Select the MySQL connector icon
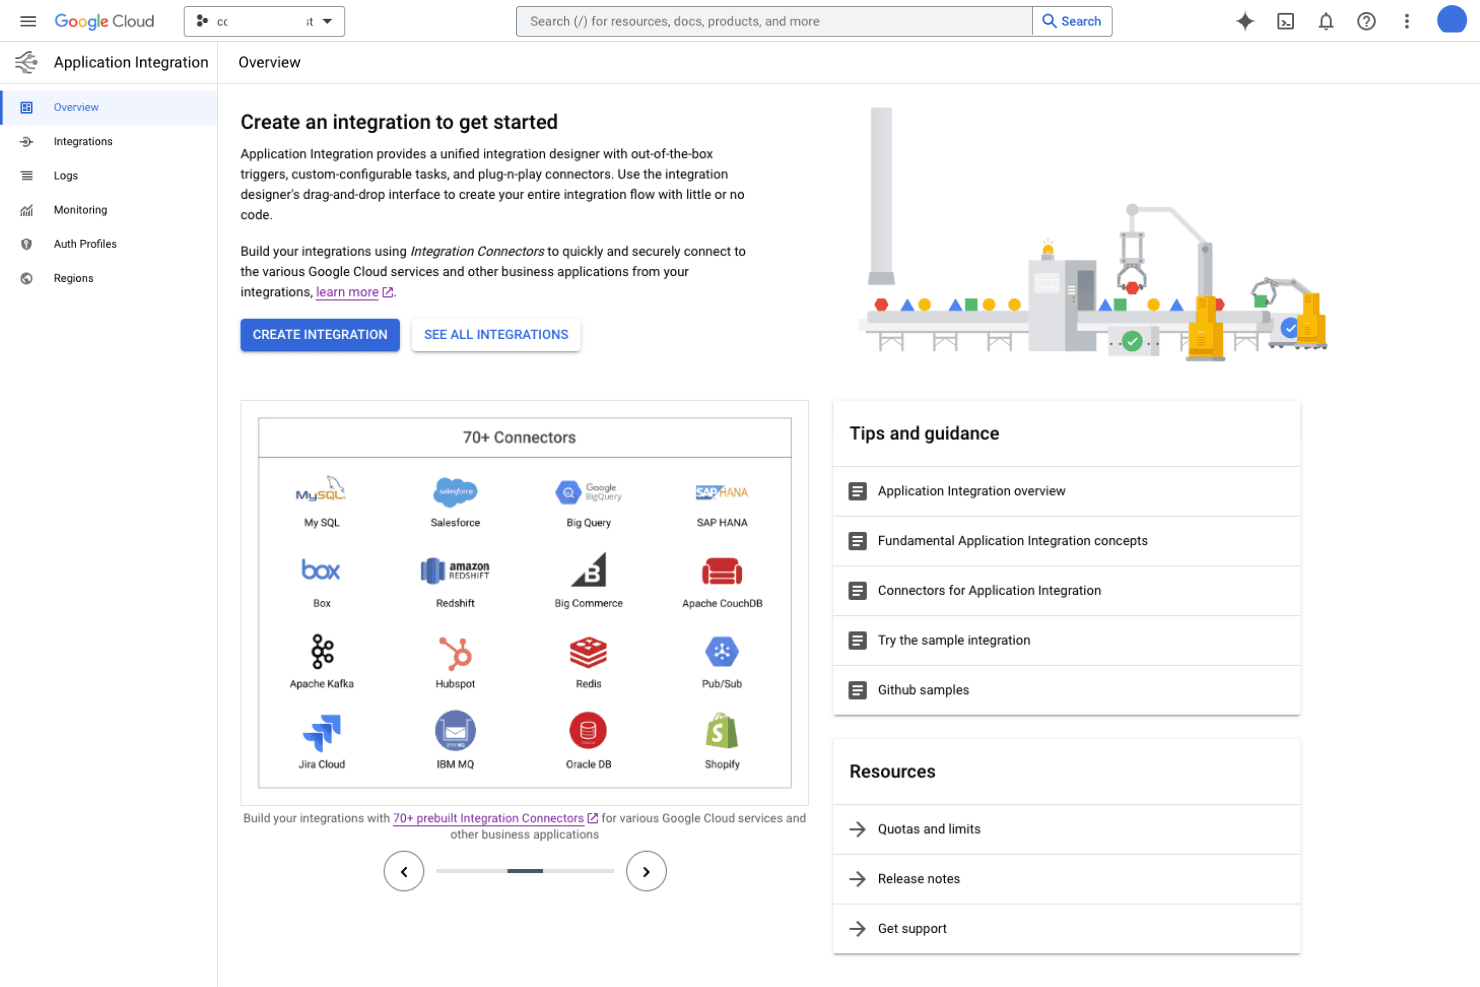This screenshot has height=987, width=1480. tap(321, 491)
